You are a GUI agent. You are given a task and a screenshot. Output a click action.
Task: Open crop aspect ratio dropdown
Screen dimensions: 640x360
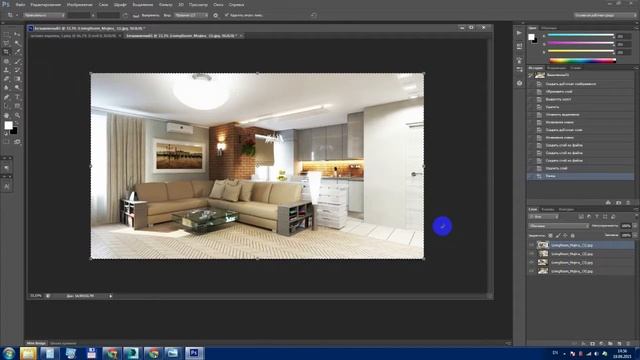pyautogui.click(x=44, y=15)
